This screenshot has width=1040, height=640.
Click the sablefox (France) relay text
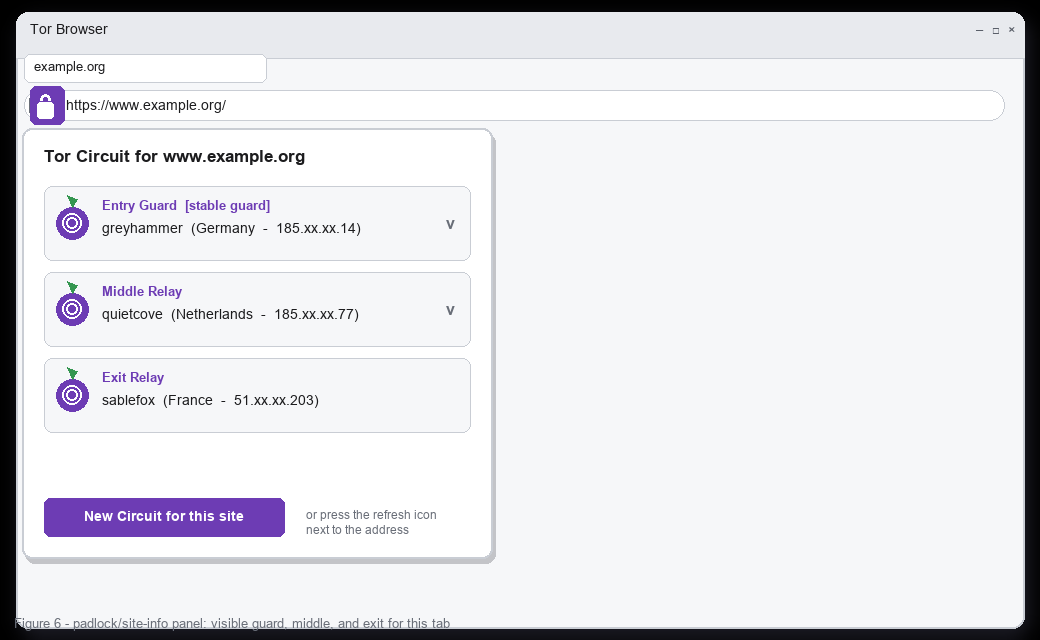pyautogui.click(x=210, y=401)
